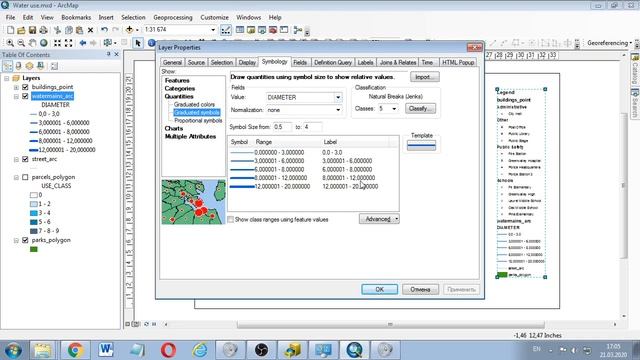Screen dimensions: 640x360
Task: Open the ModelBuilder icon in toolbar
Action: 298,30
